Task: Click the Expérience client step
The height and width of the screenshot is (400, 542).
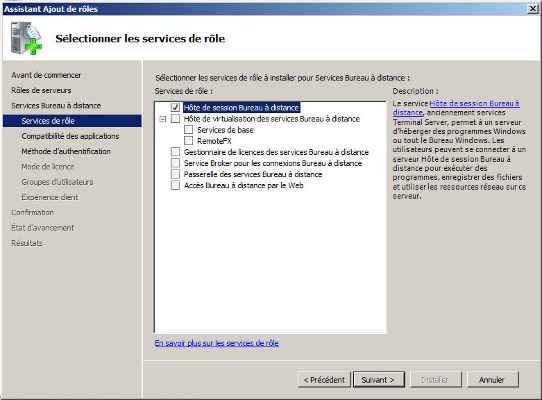Action: pyautogui.click(x=50, y=197)
